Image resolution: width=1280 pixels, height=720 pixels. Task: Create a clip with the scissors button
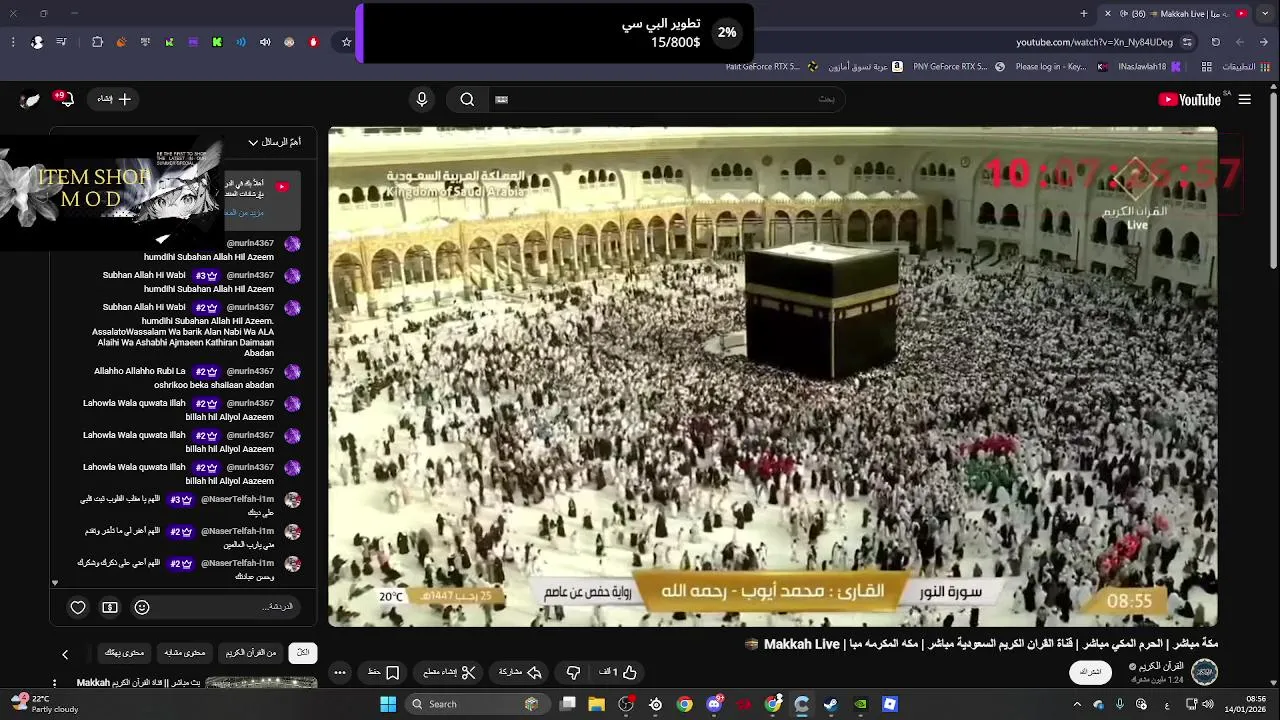(x=449, y=672)
